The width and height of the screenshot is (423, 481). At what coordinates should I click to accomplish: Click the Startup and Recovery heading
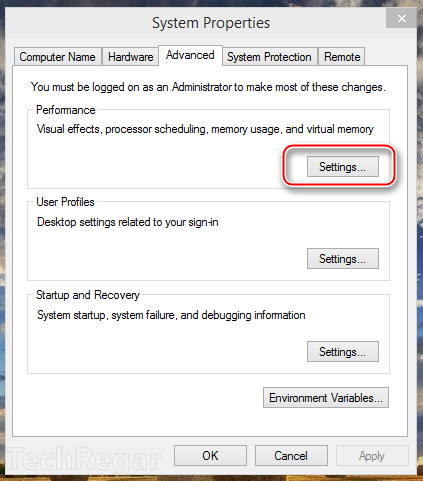(88, 295)
